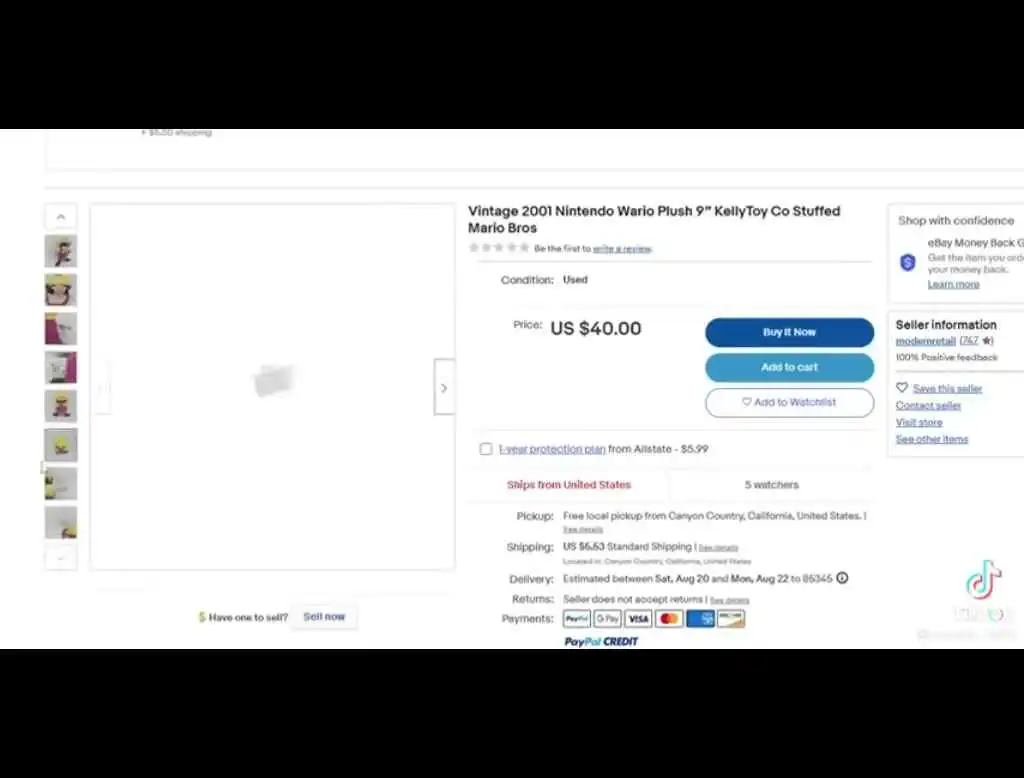The image size is (1024, 778).
Task: Select the first Wario plush thumbnail
Action: (61, 251)
